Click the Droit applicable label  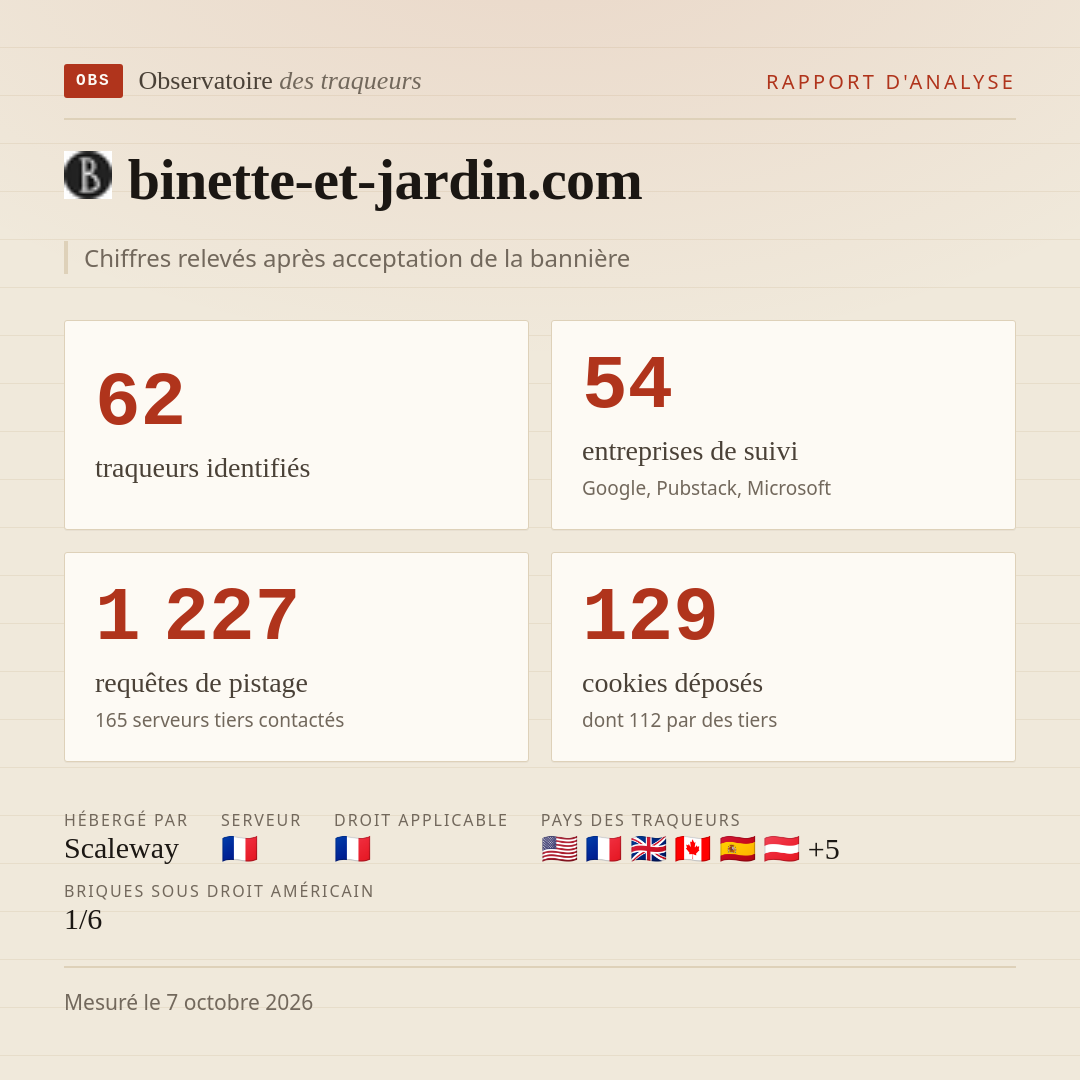[x=421, y=820]
